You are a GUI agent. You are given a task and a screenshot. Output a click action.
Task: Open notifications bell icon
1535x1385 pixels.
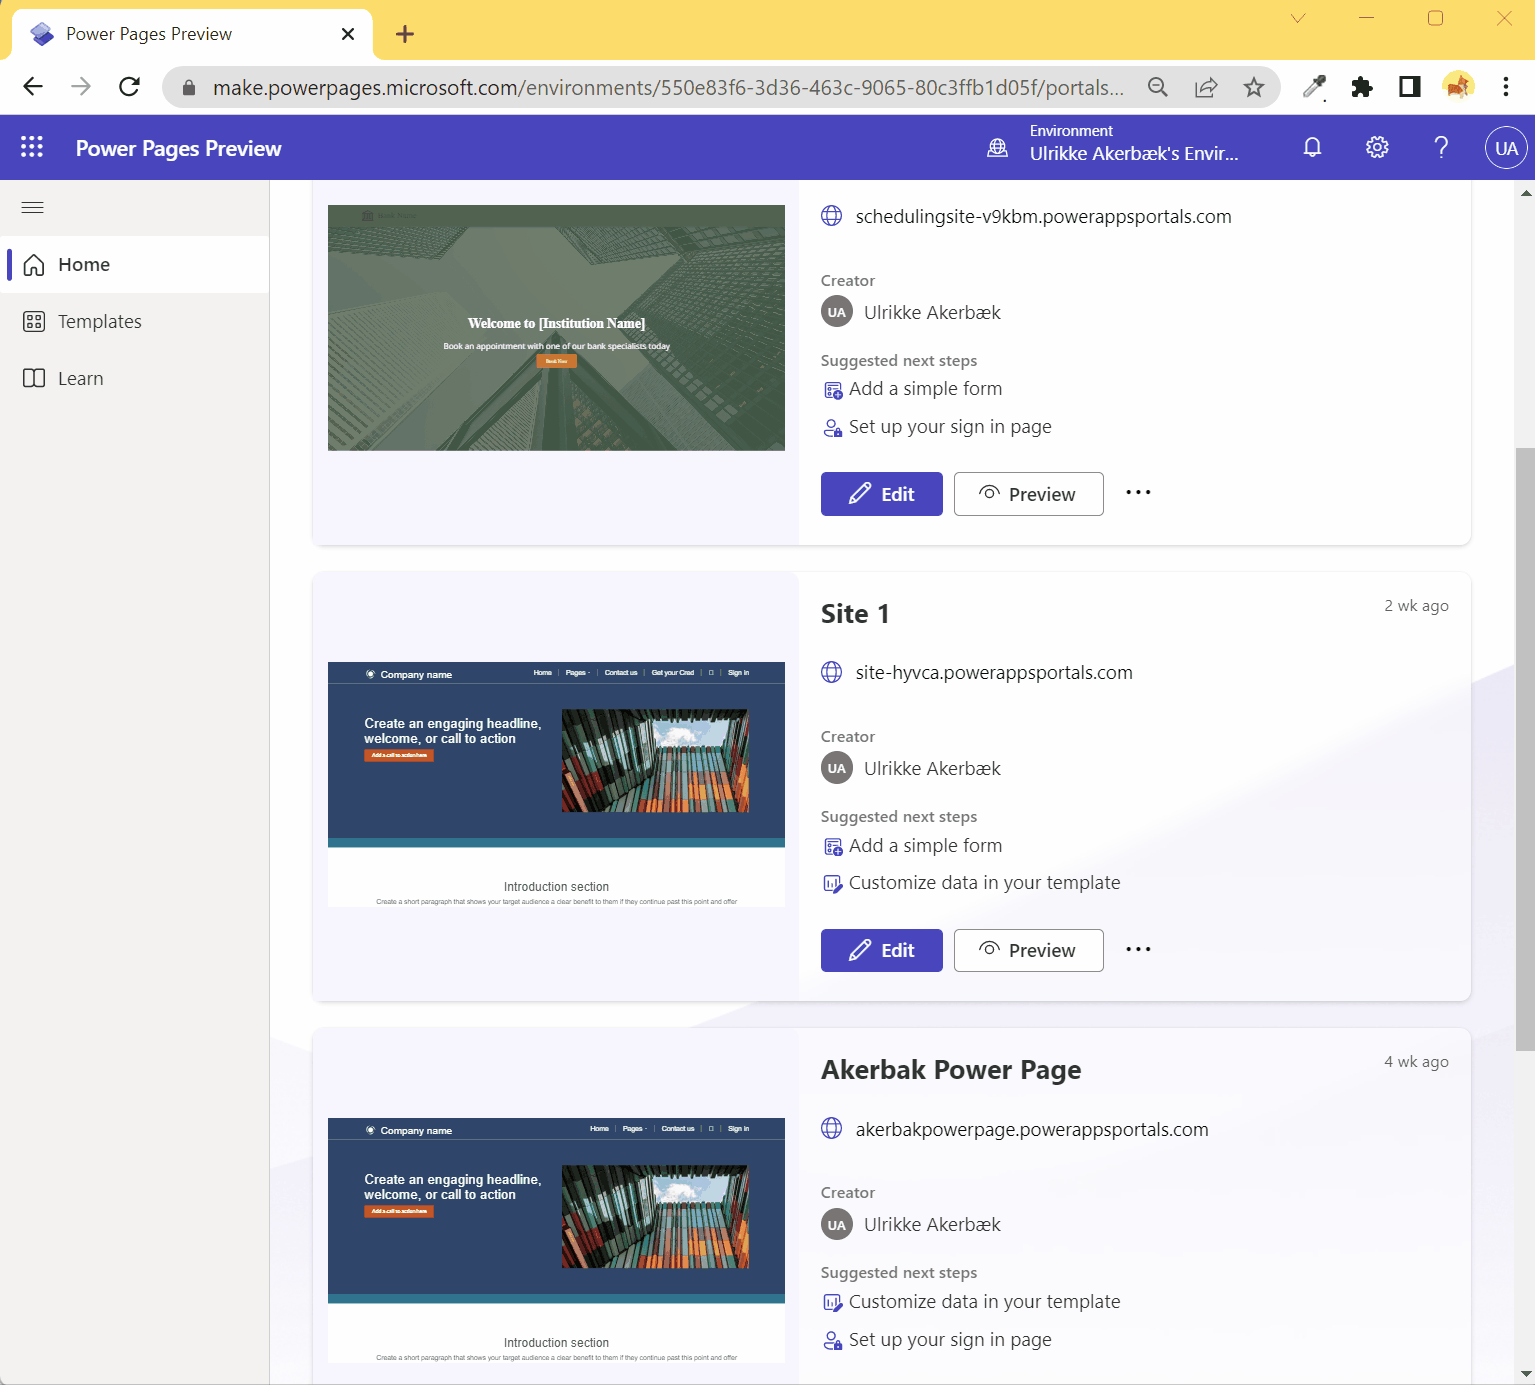click(x=1312, y=148)
